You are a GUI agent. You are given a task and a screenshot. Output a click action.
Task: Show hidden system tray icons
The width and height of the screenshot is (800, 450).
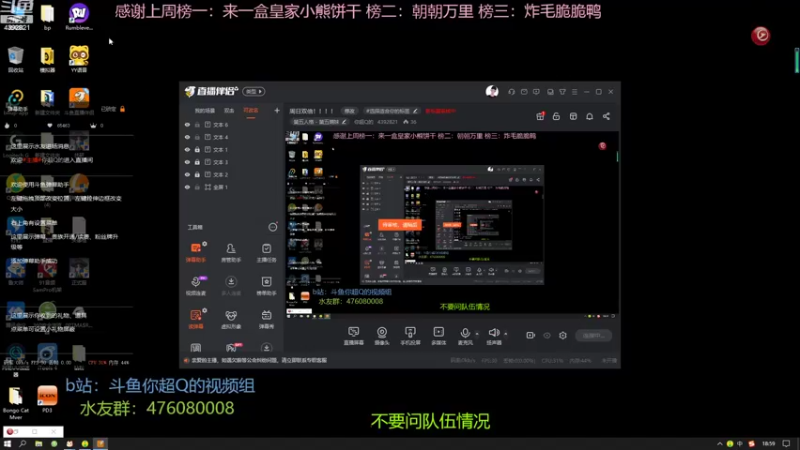pyautogui.click(x=719, y=444)
